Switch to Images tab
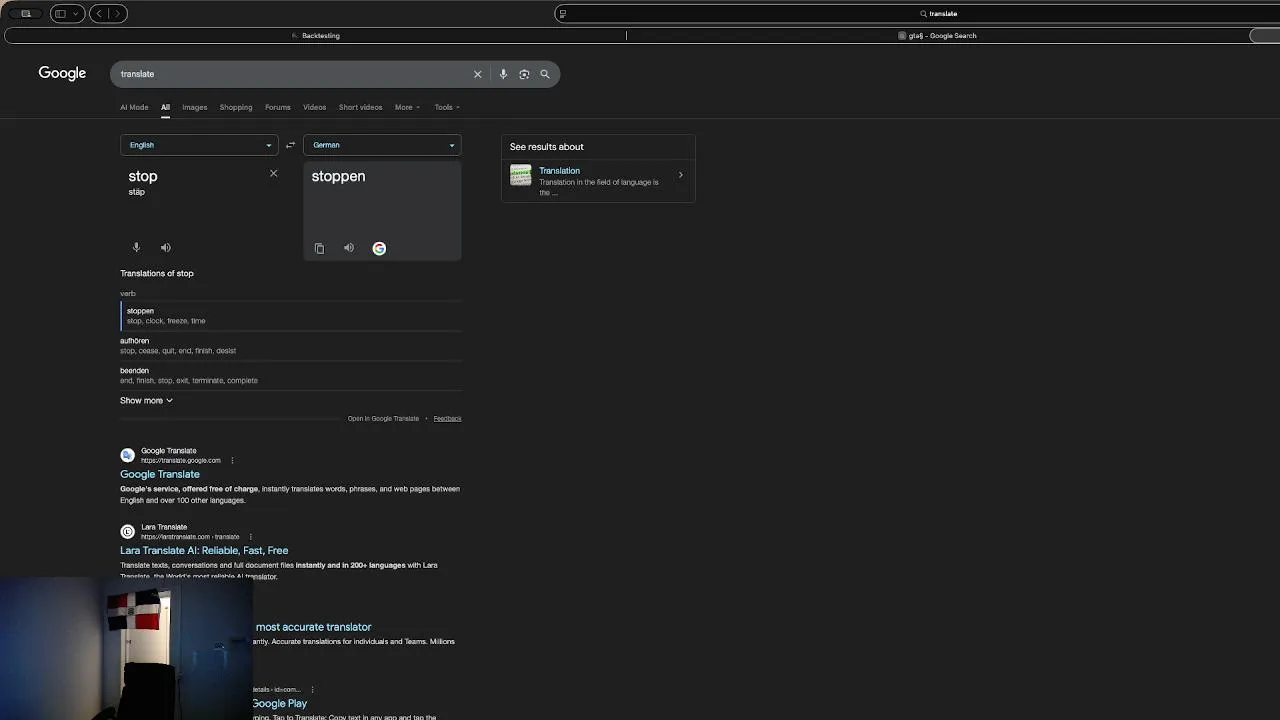The width and height of the screenshot is (1280, 720). coord(194,107)
